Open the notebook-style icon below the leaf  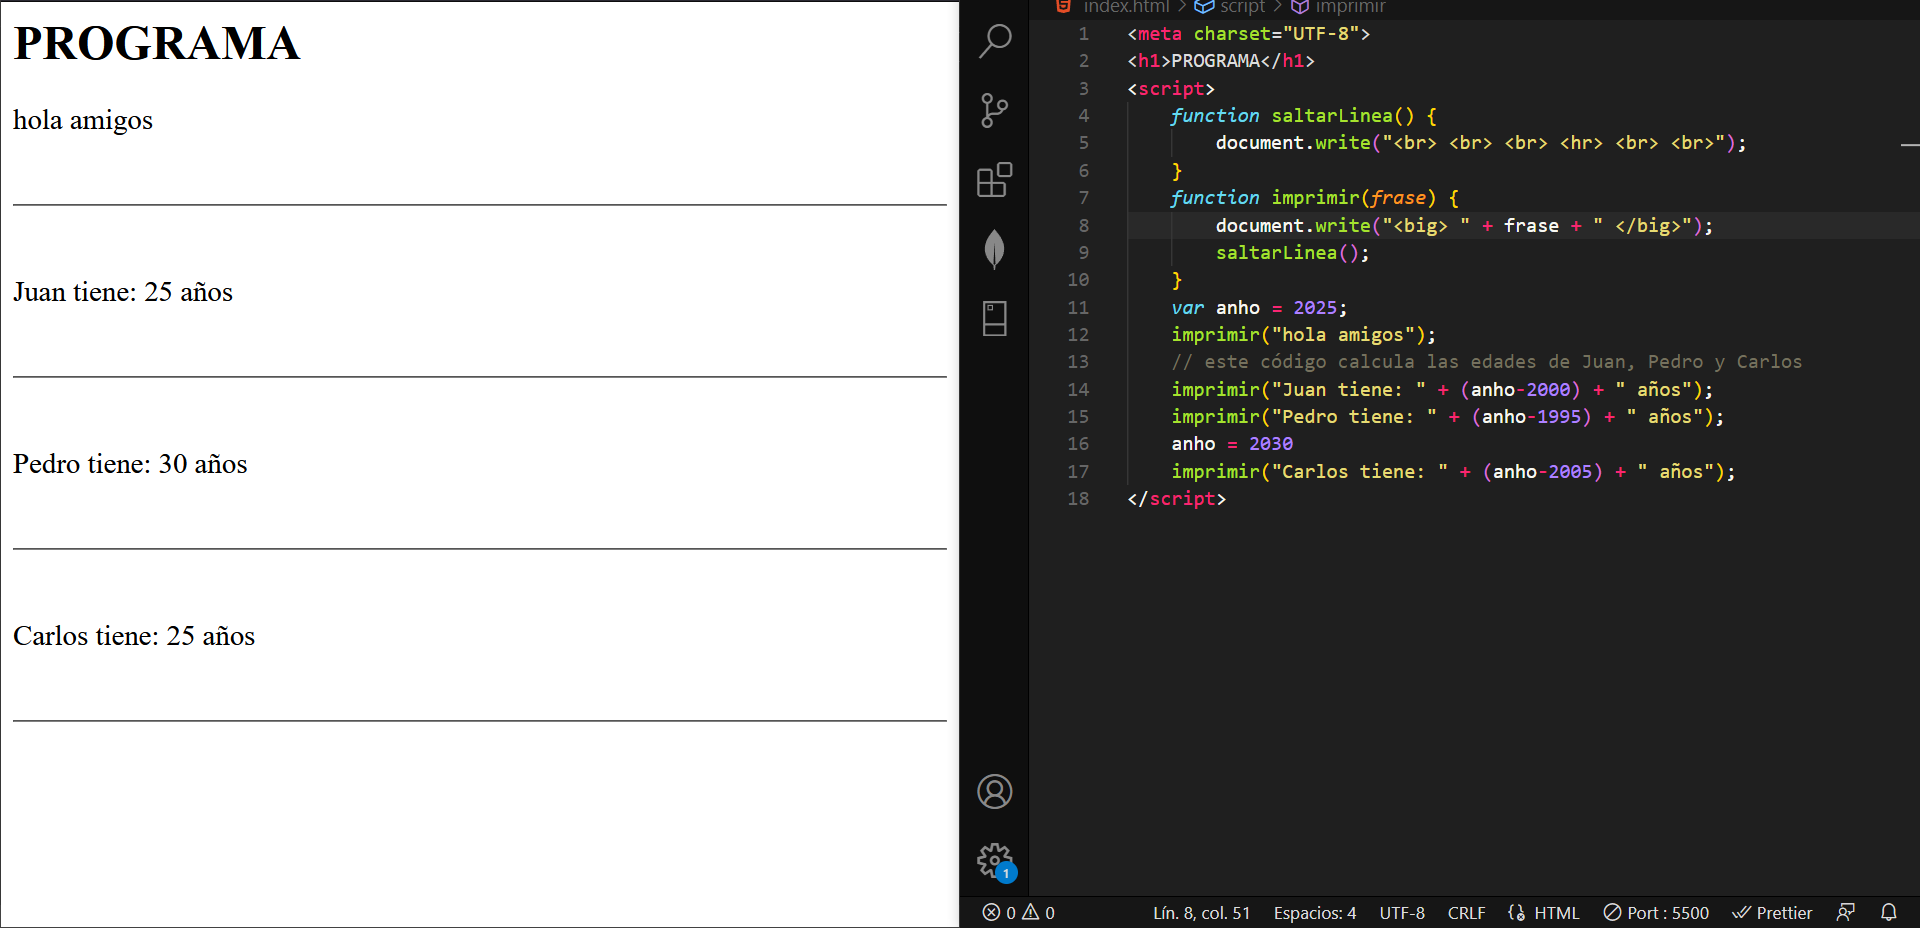pyautogui.click(x=995, y=319)
